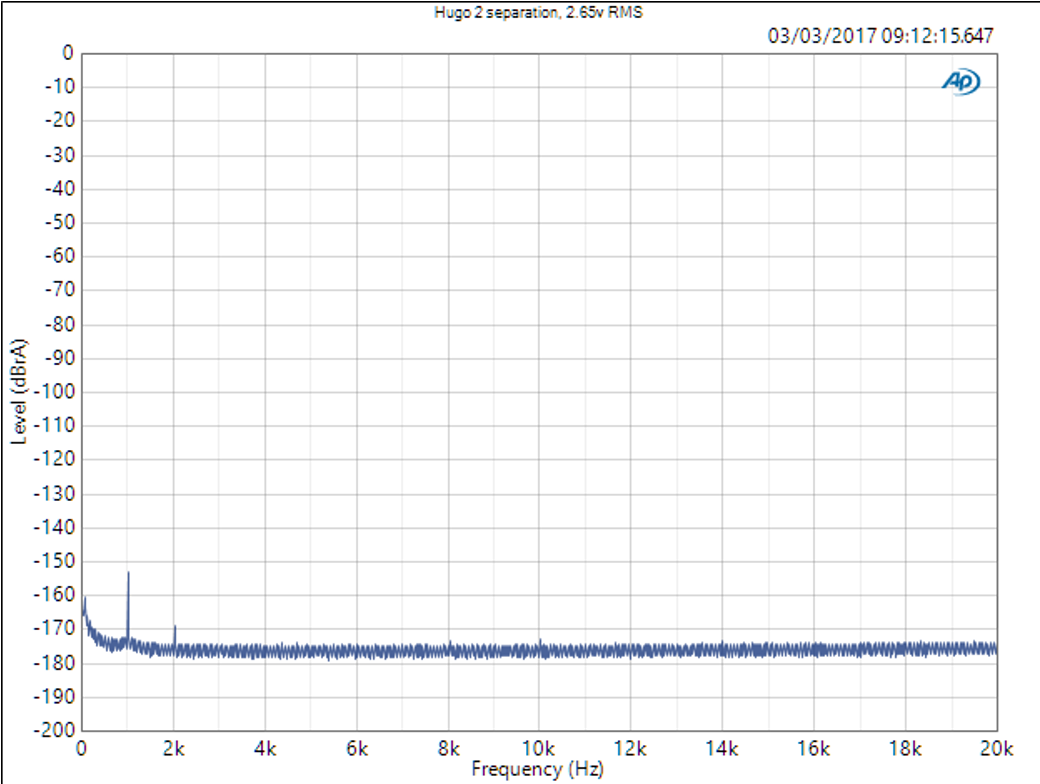Click the '8k' frequency tick label

[448, 749]
